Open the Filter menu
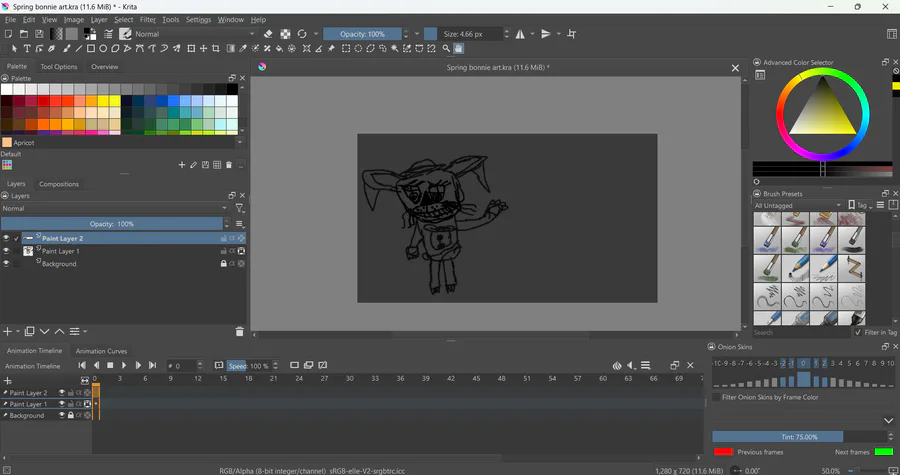900x475 pixels. [148, 20]
